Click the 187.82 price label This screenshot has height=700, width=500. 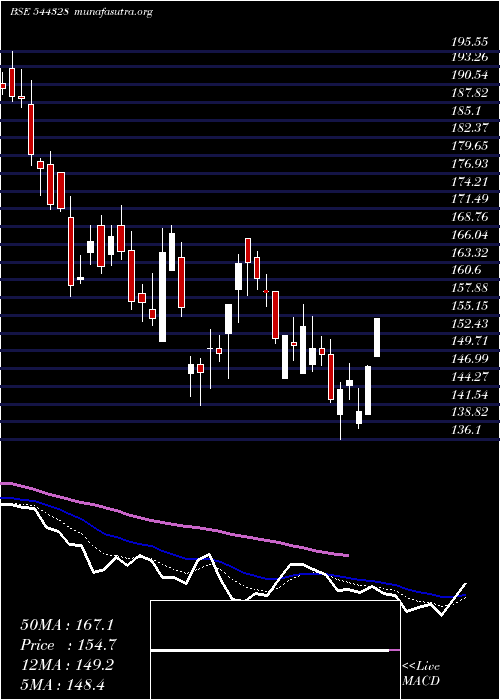[x=470, y=92]
